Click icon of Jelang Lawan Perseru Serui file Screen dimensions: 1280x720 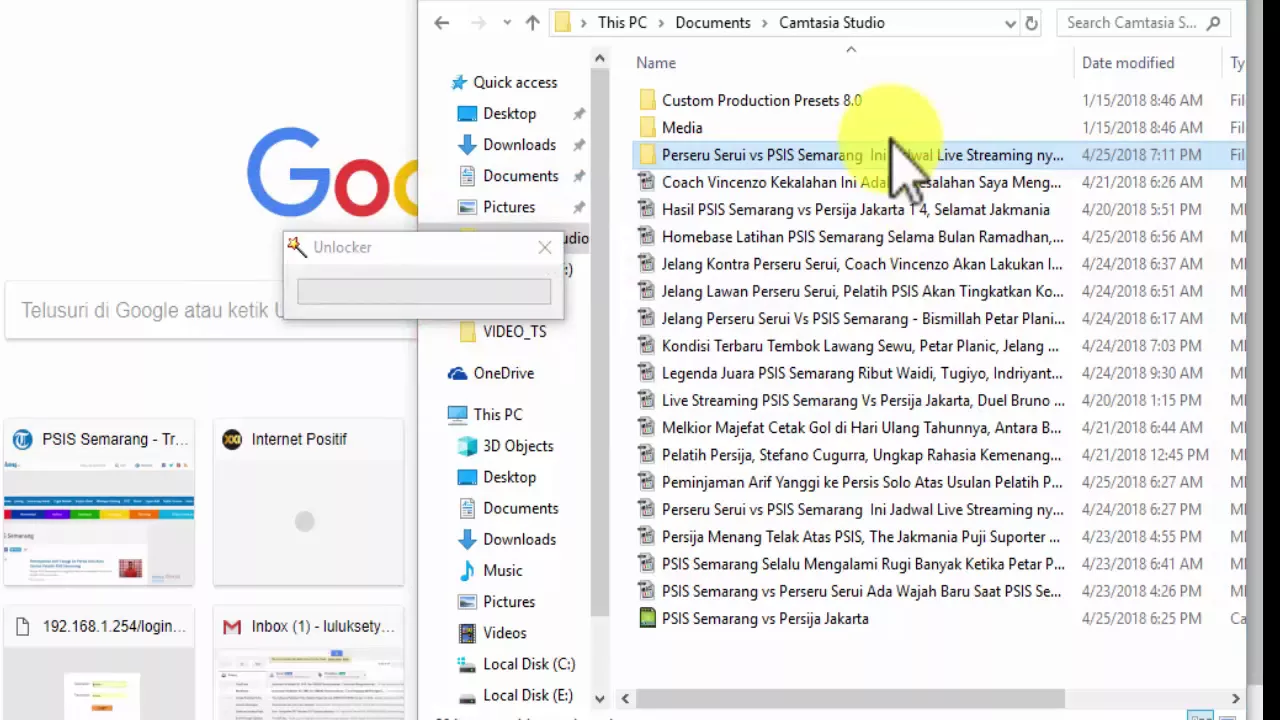pos(647,291)
